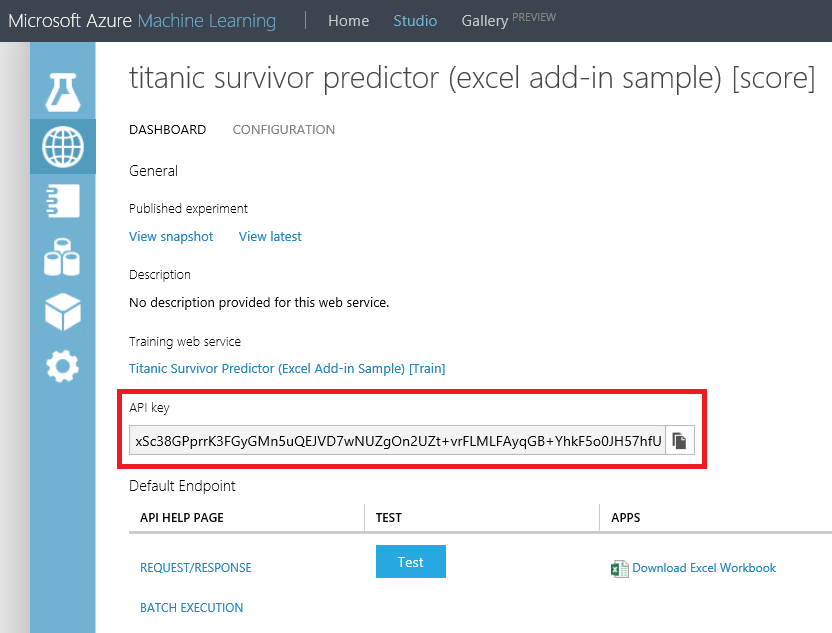Copy the API key using the copy icon

coord(679,440)
